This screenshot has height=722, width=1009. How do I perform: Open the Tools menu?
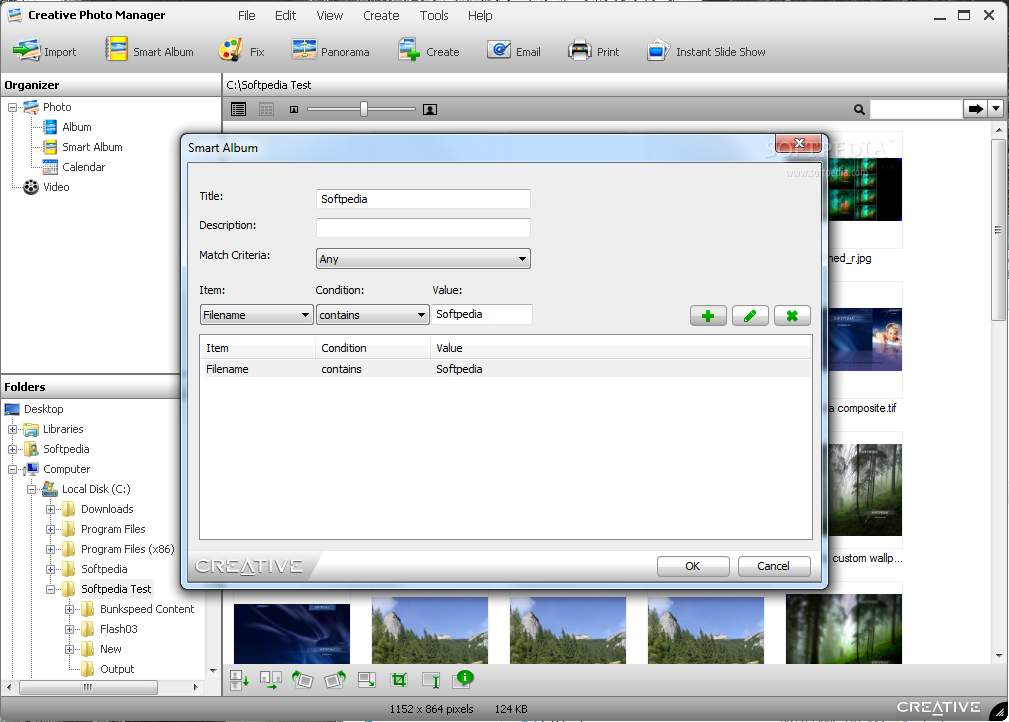click(x=434, y=15)
